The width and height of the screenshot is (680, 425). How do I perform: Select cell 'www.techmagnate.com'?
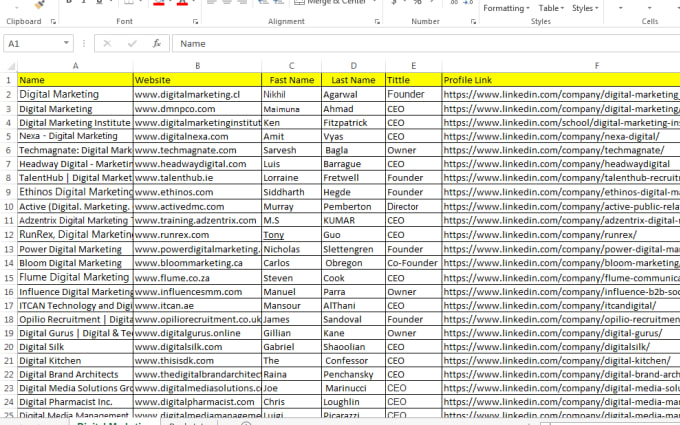[197, 150]
